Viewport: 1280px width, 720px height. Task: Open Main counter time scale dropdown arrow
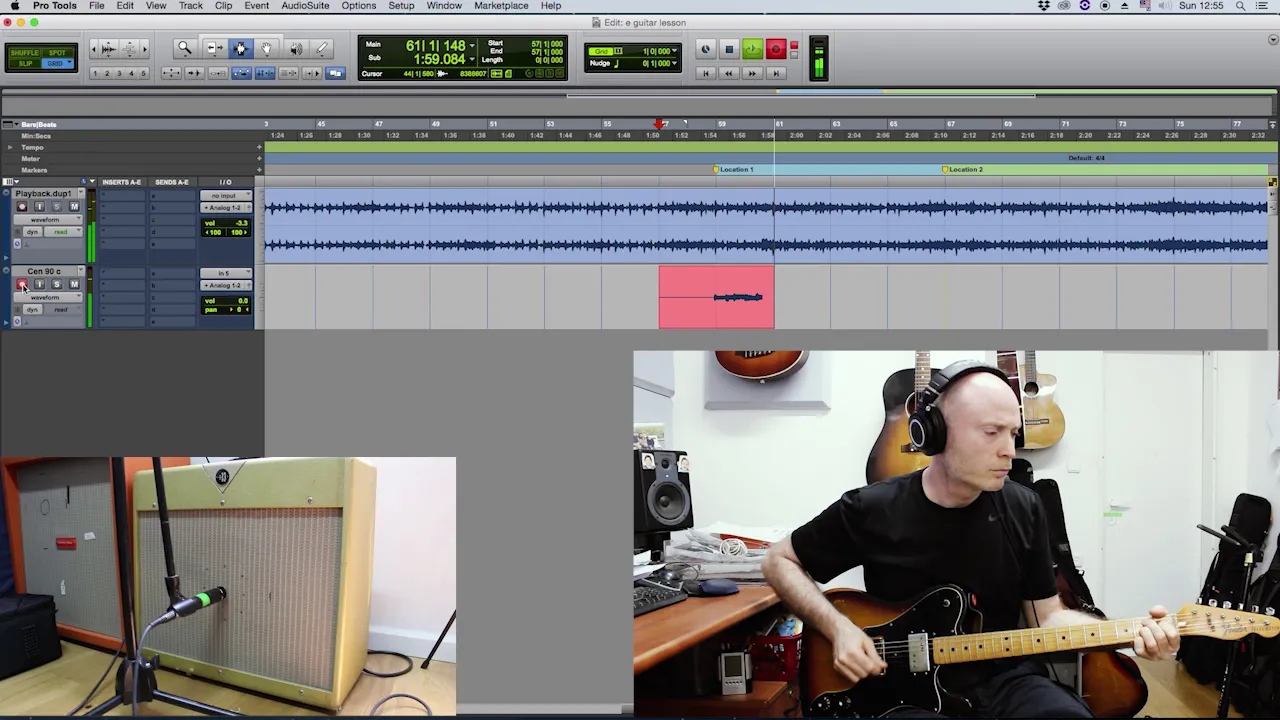pyautogui.click(x=472, y=46)
